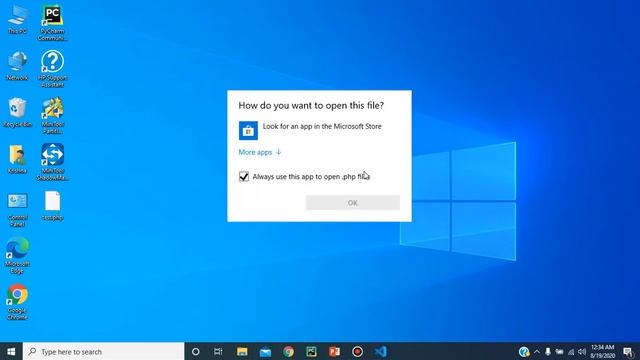
Task: Click the microphone tray icon
Action: point(548,351)
